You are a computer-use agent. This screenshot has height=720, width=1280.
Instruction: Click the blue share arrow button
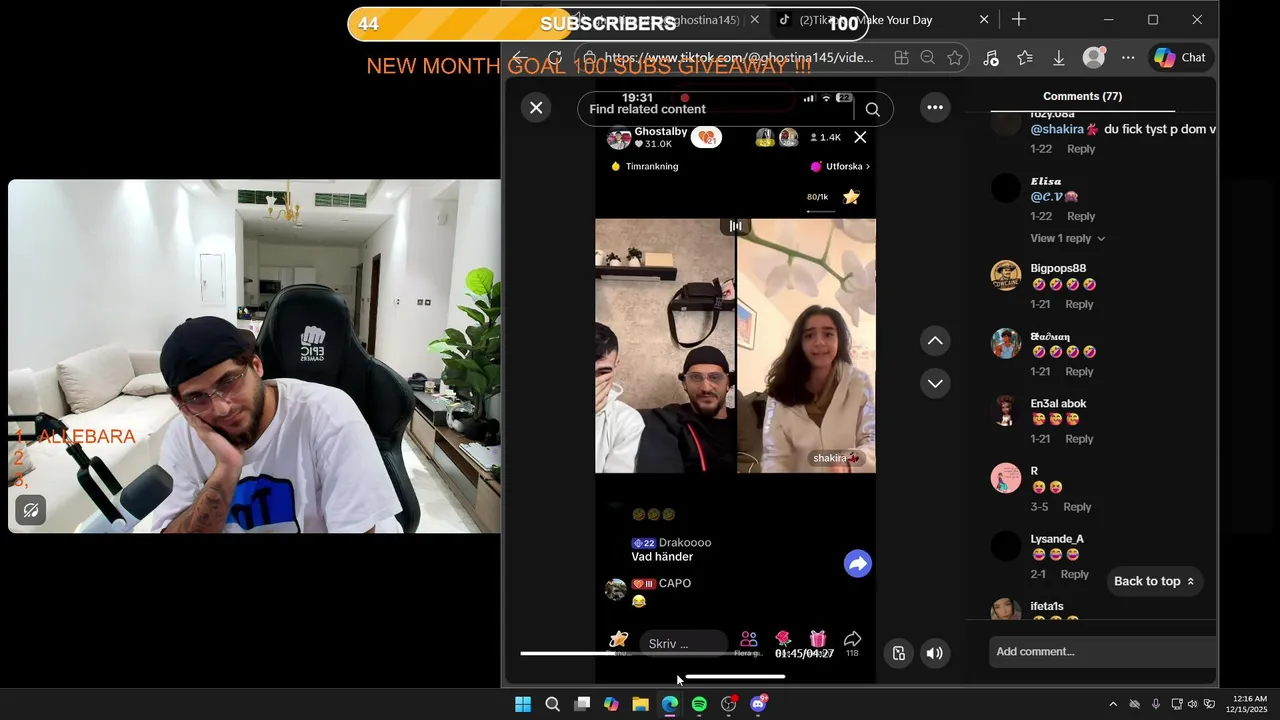pos(858,564)
